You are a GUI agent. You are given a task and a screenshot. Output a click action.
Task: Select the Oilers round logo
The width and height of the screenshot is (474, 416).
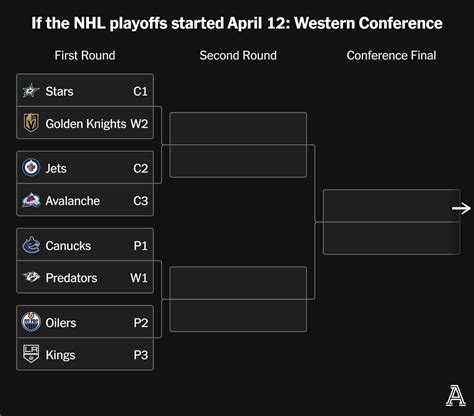click(x=31, y=322)
